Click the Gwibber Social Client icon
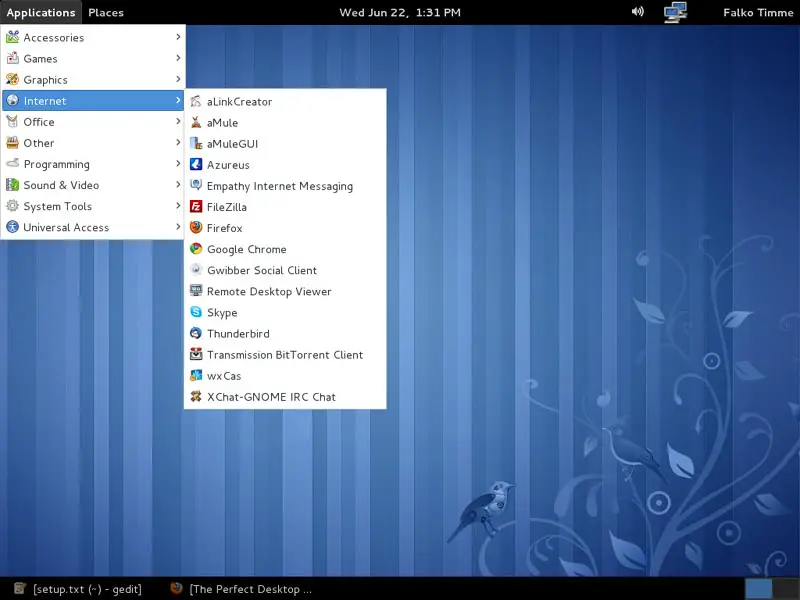The image size is (800, 600). [196, 269]
